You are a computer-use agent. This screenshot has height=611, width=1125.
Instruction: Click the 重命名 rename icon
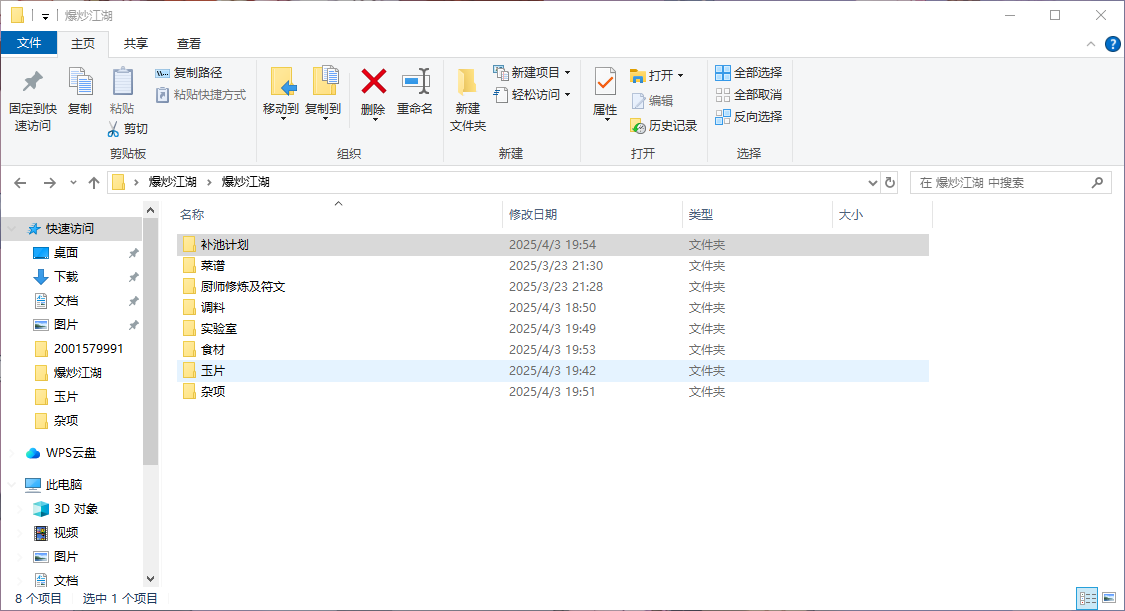coord(415,82)
